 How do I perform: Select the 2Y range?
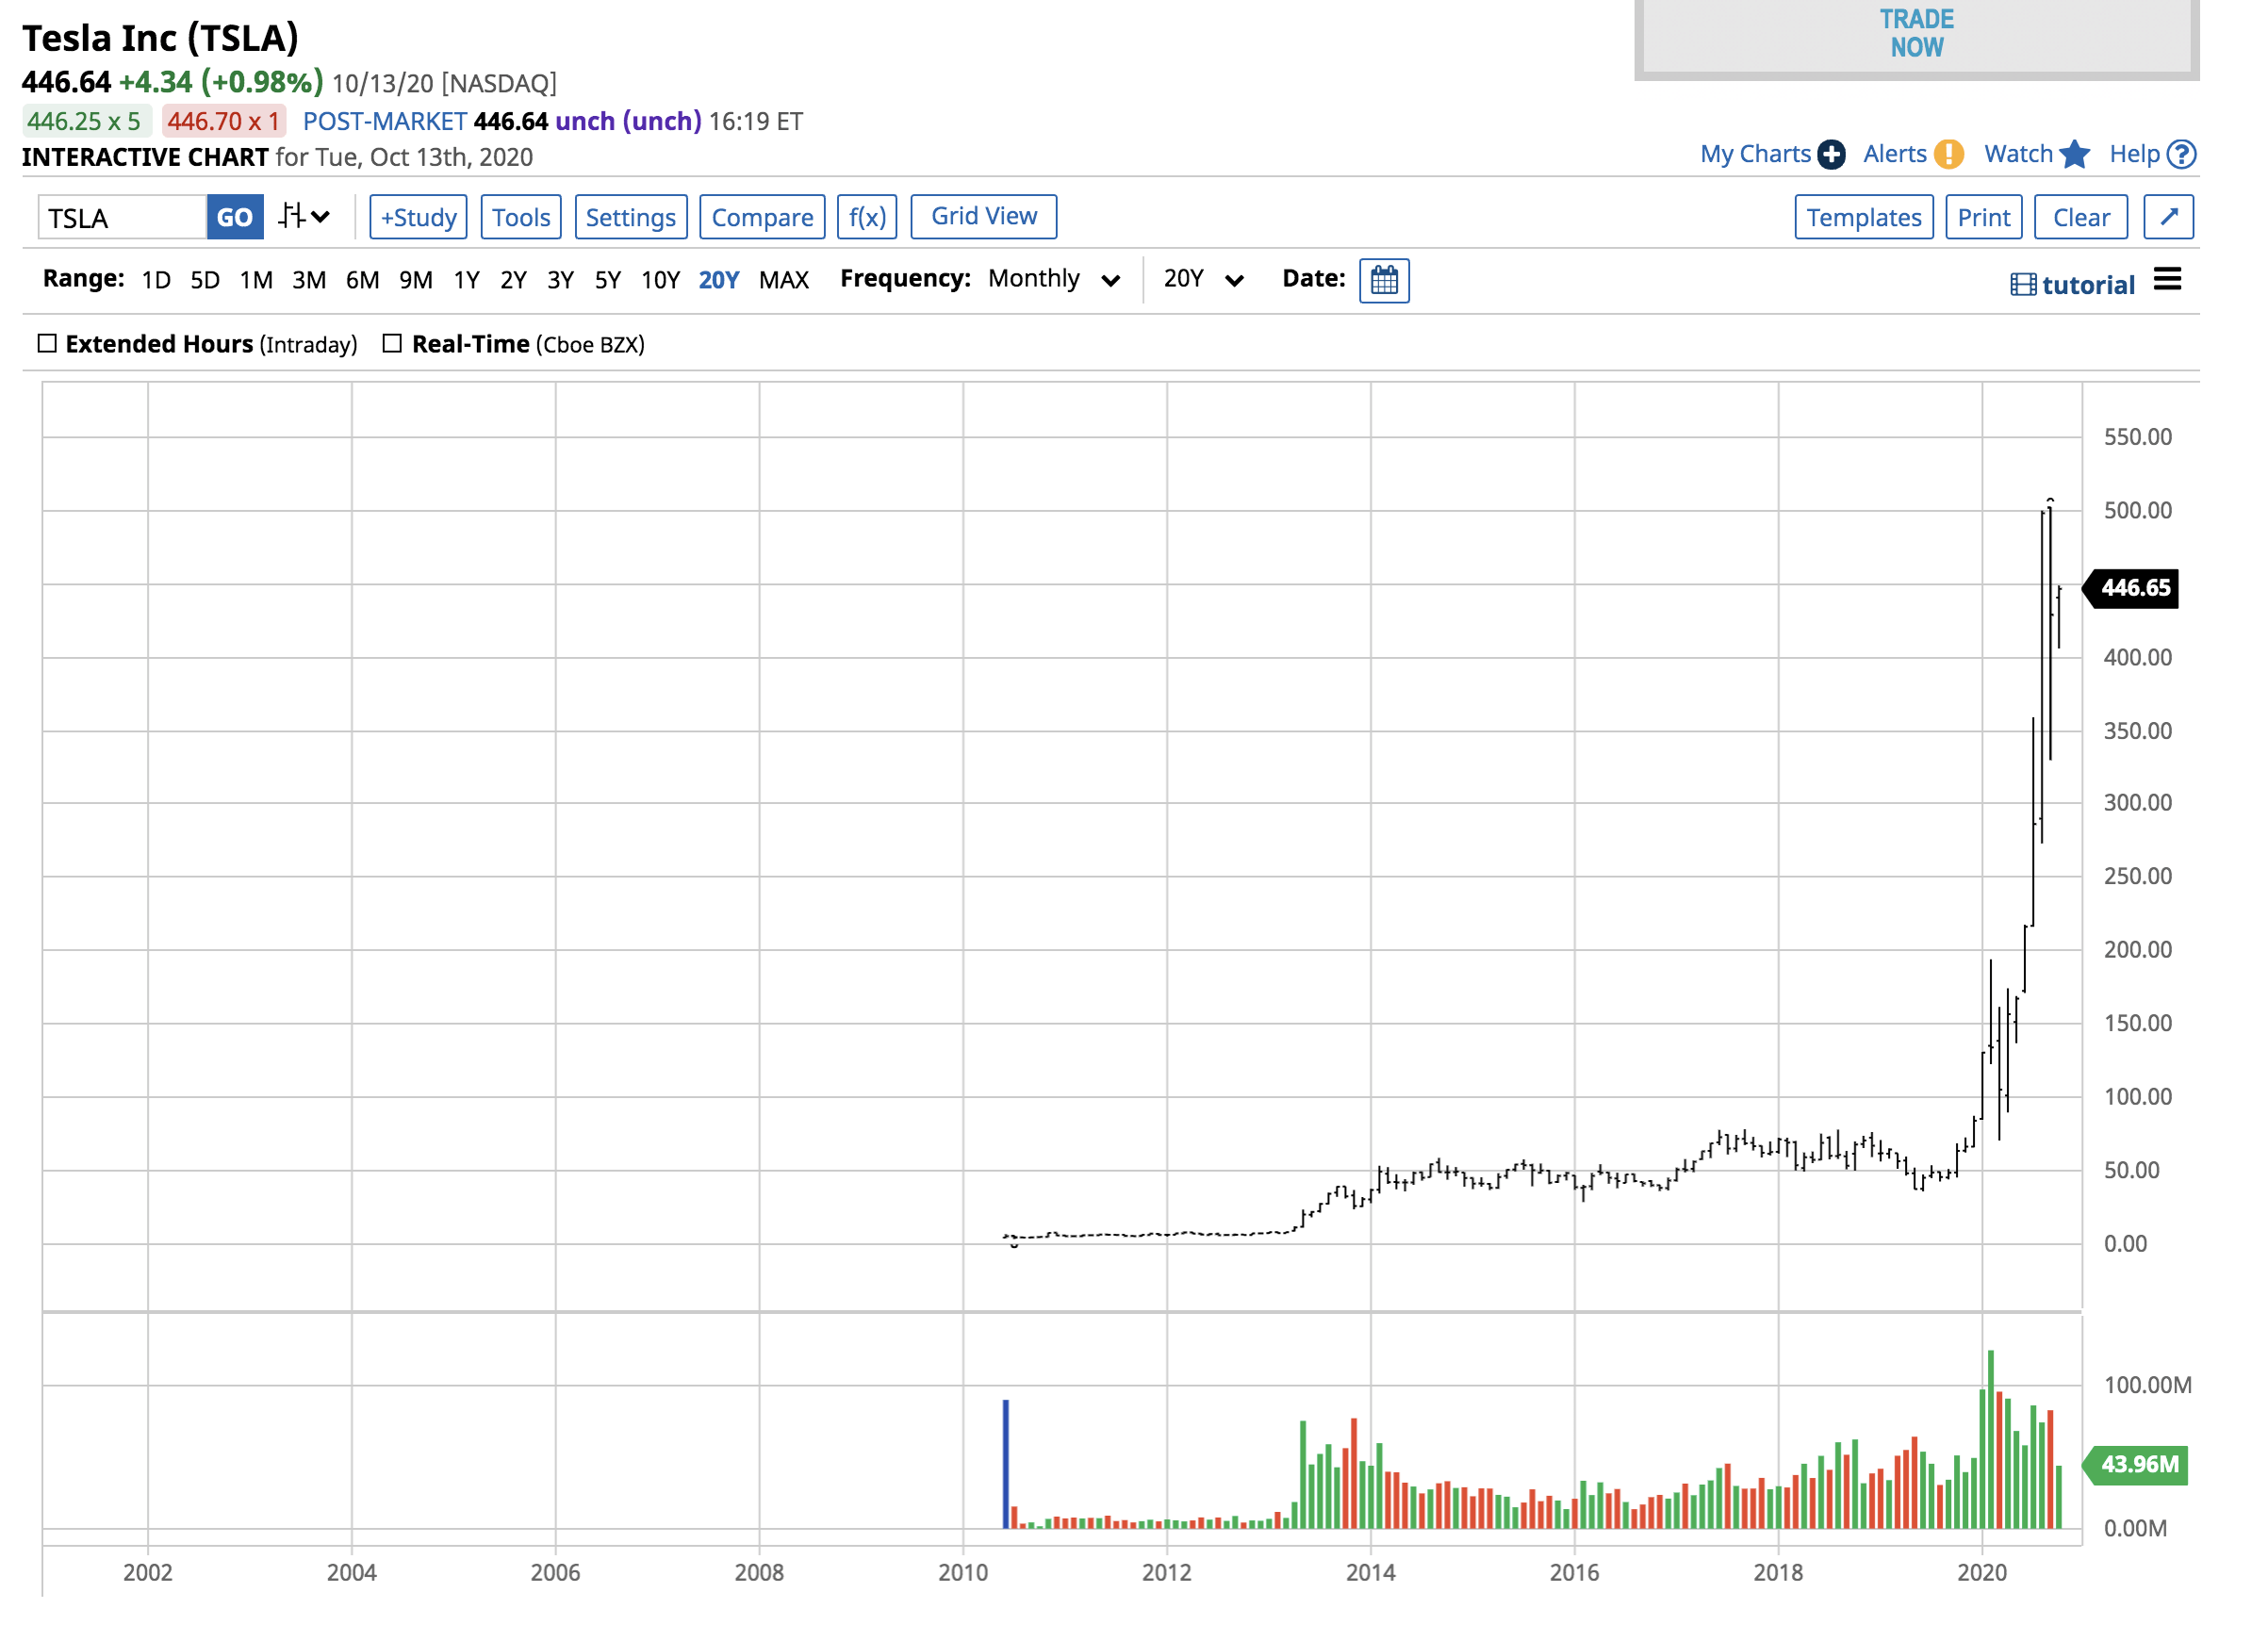[513, 280]
